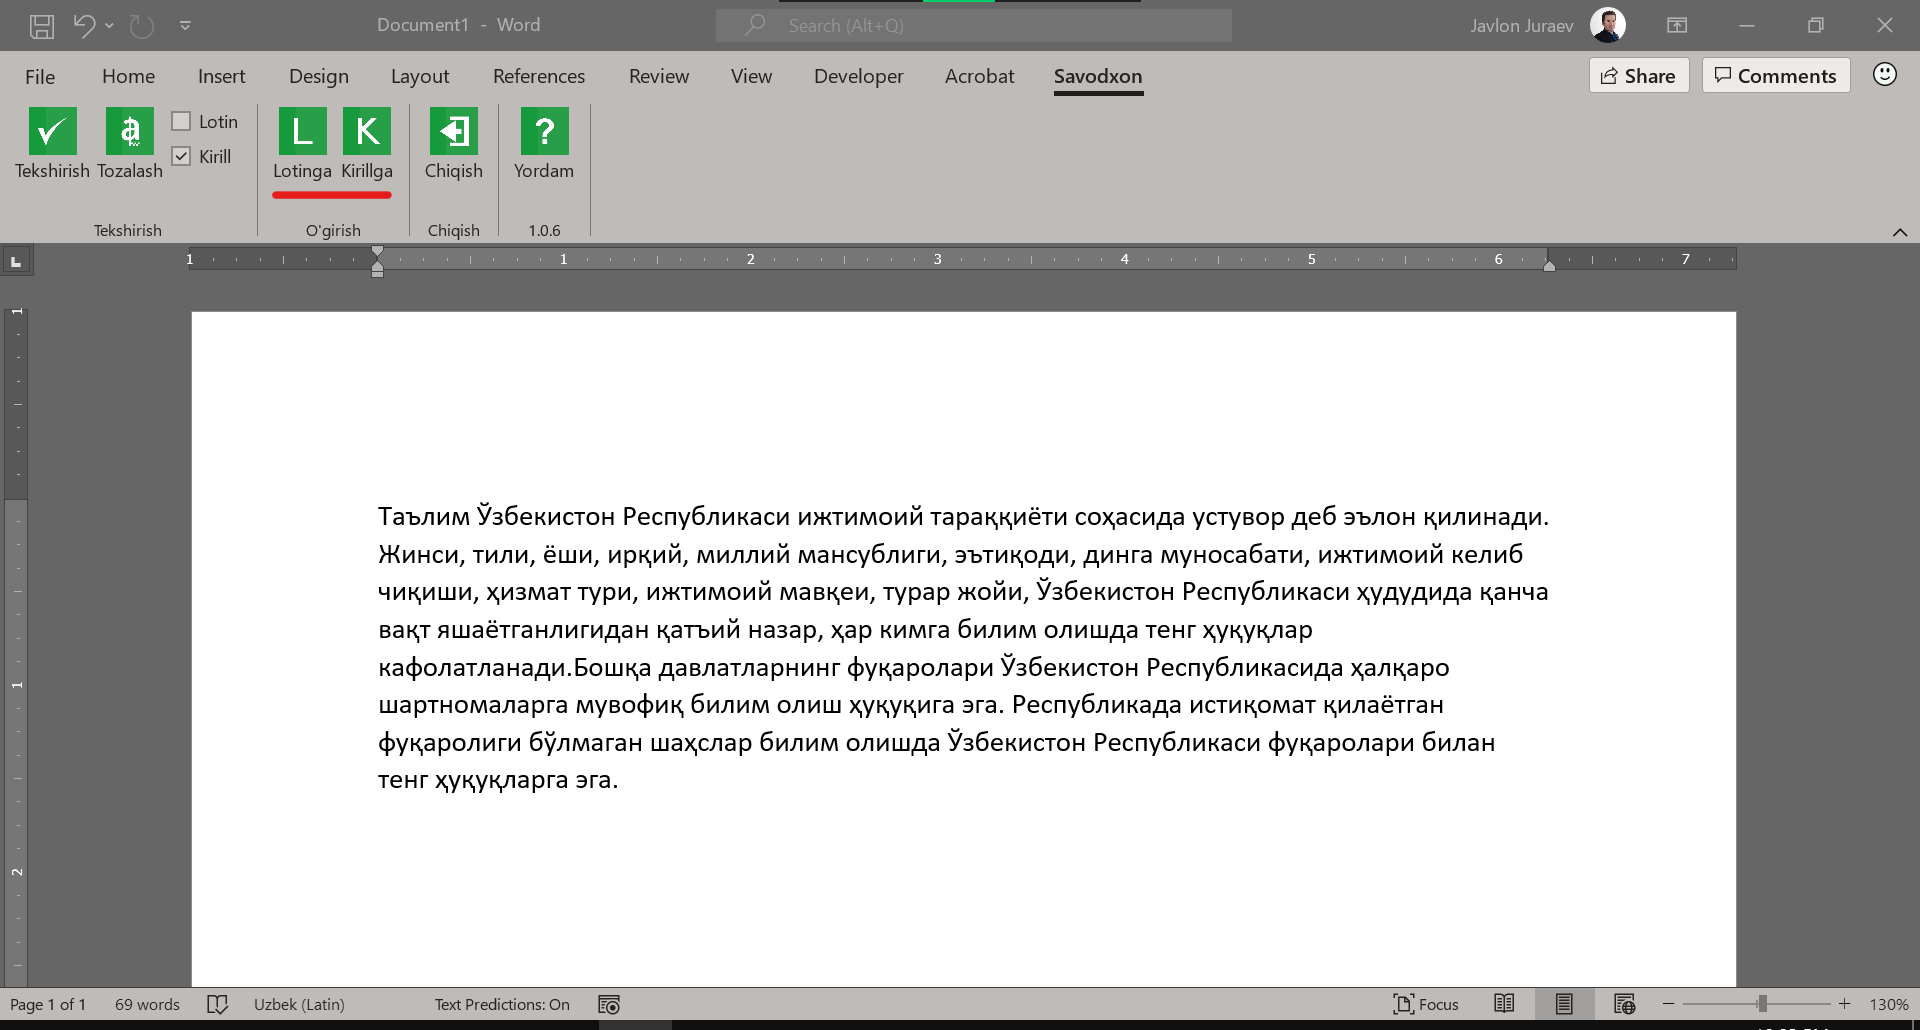Open Customize Quick Access Toolbar dropdown
This screenshot has width=1920, height=1030.
coord(185,26)
